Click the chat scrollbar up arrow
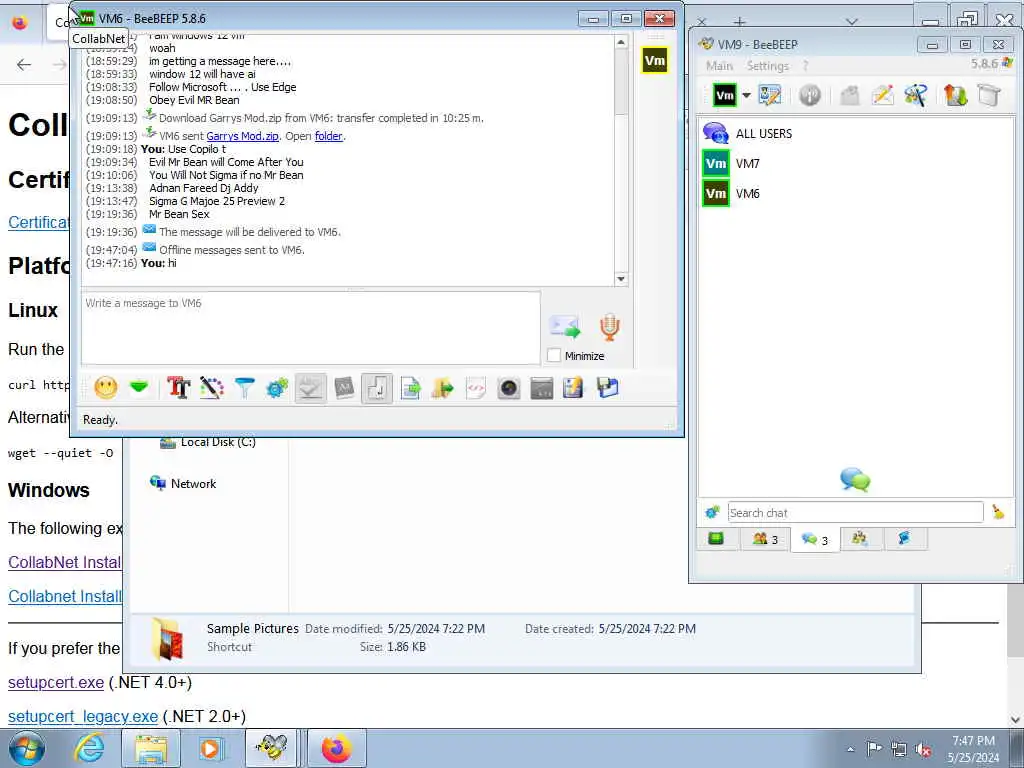Screen dimensions: 1024x768 (621, 42)
